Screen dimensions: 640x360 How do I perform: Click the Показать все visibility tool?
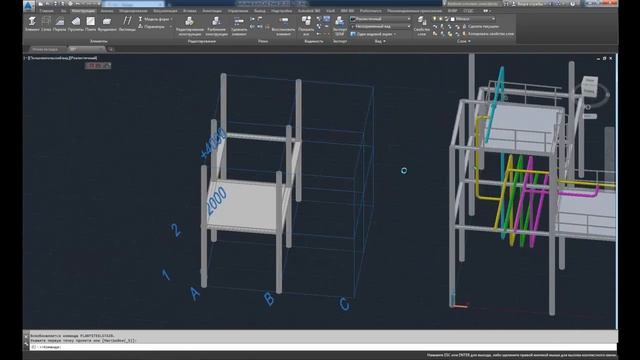click(306, 27)
